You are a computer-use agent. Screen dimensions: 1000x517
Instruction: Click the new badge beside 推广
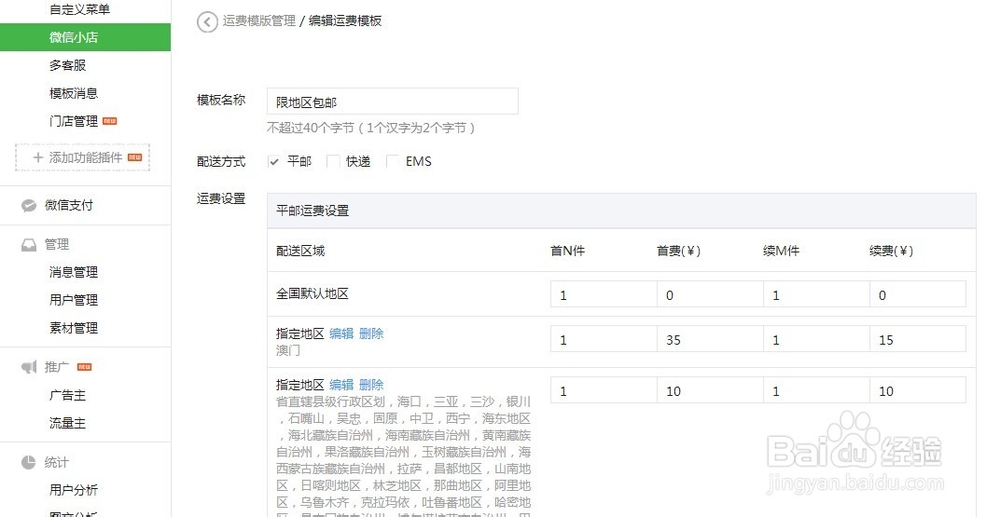(x=84, y=367)
